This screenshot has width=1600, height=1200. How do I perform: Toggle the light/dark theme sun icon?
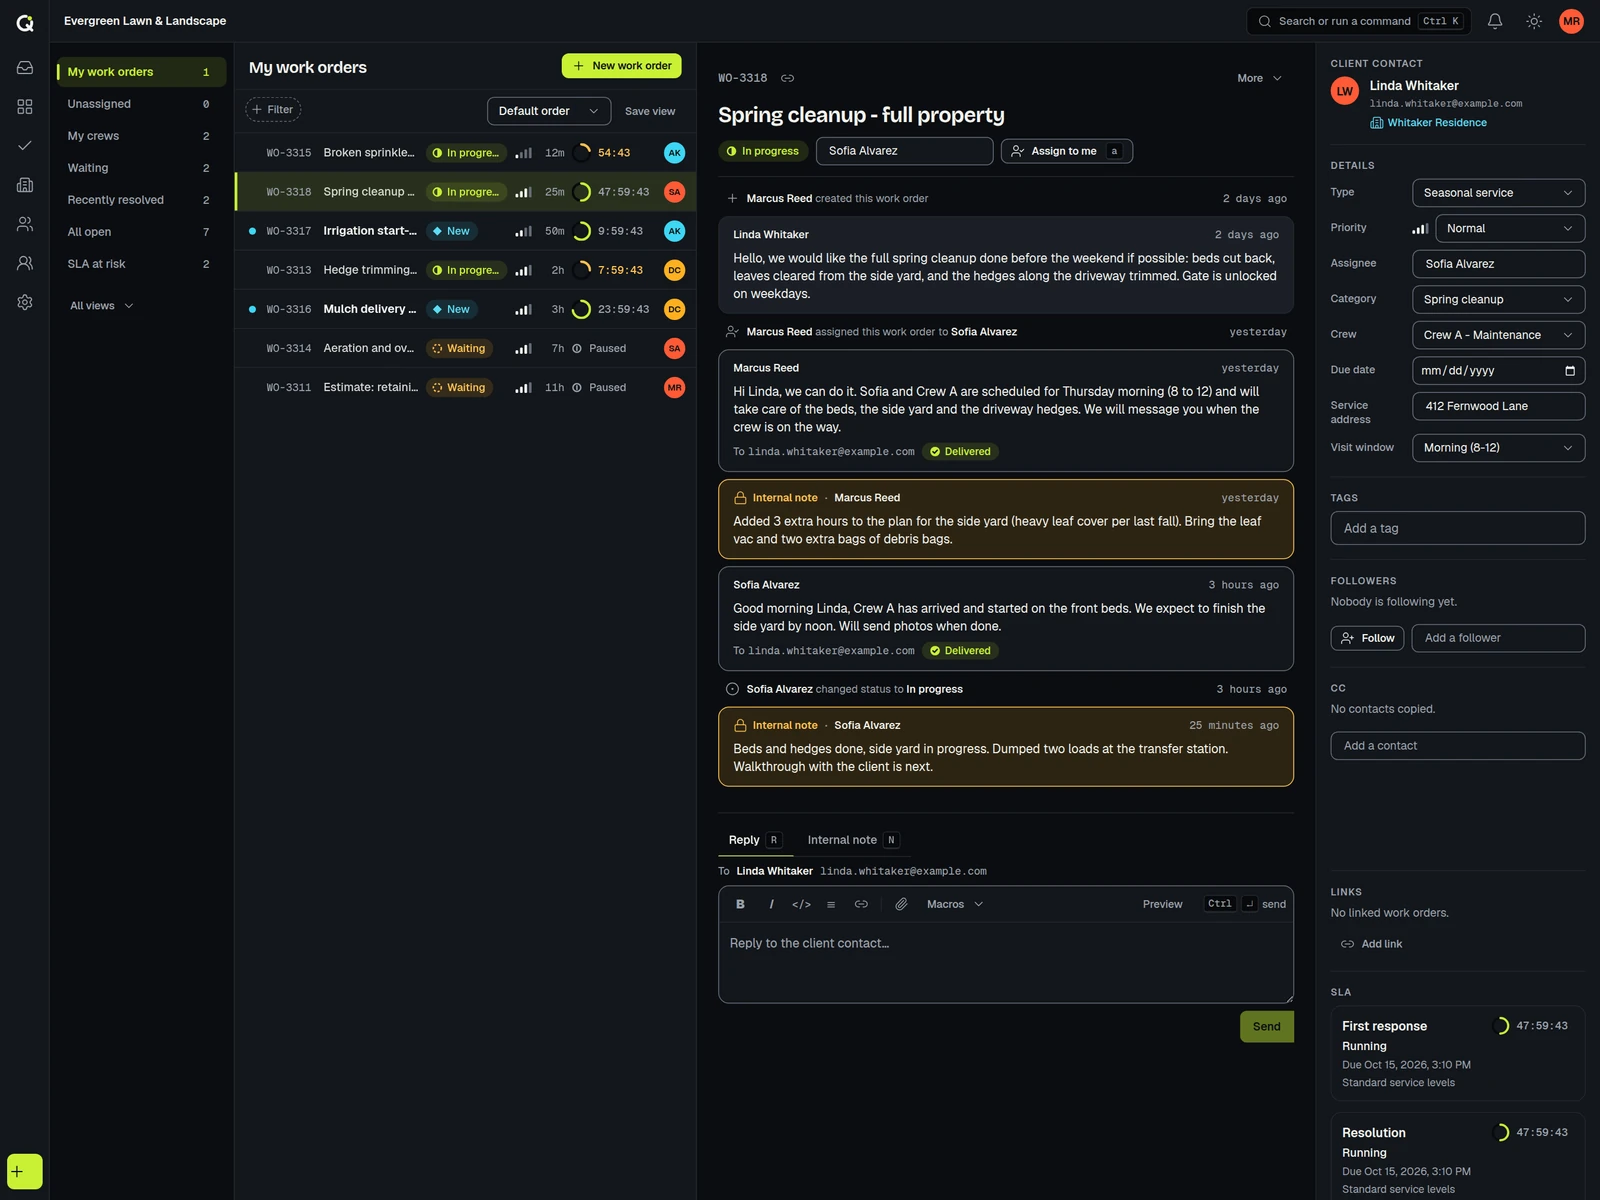coord(1534,21)
